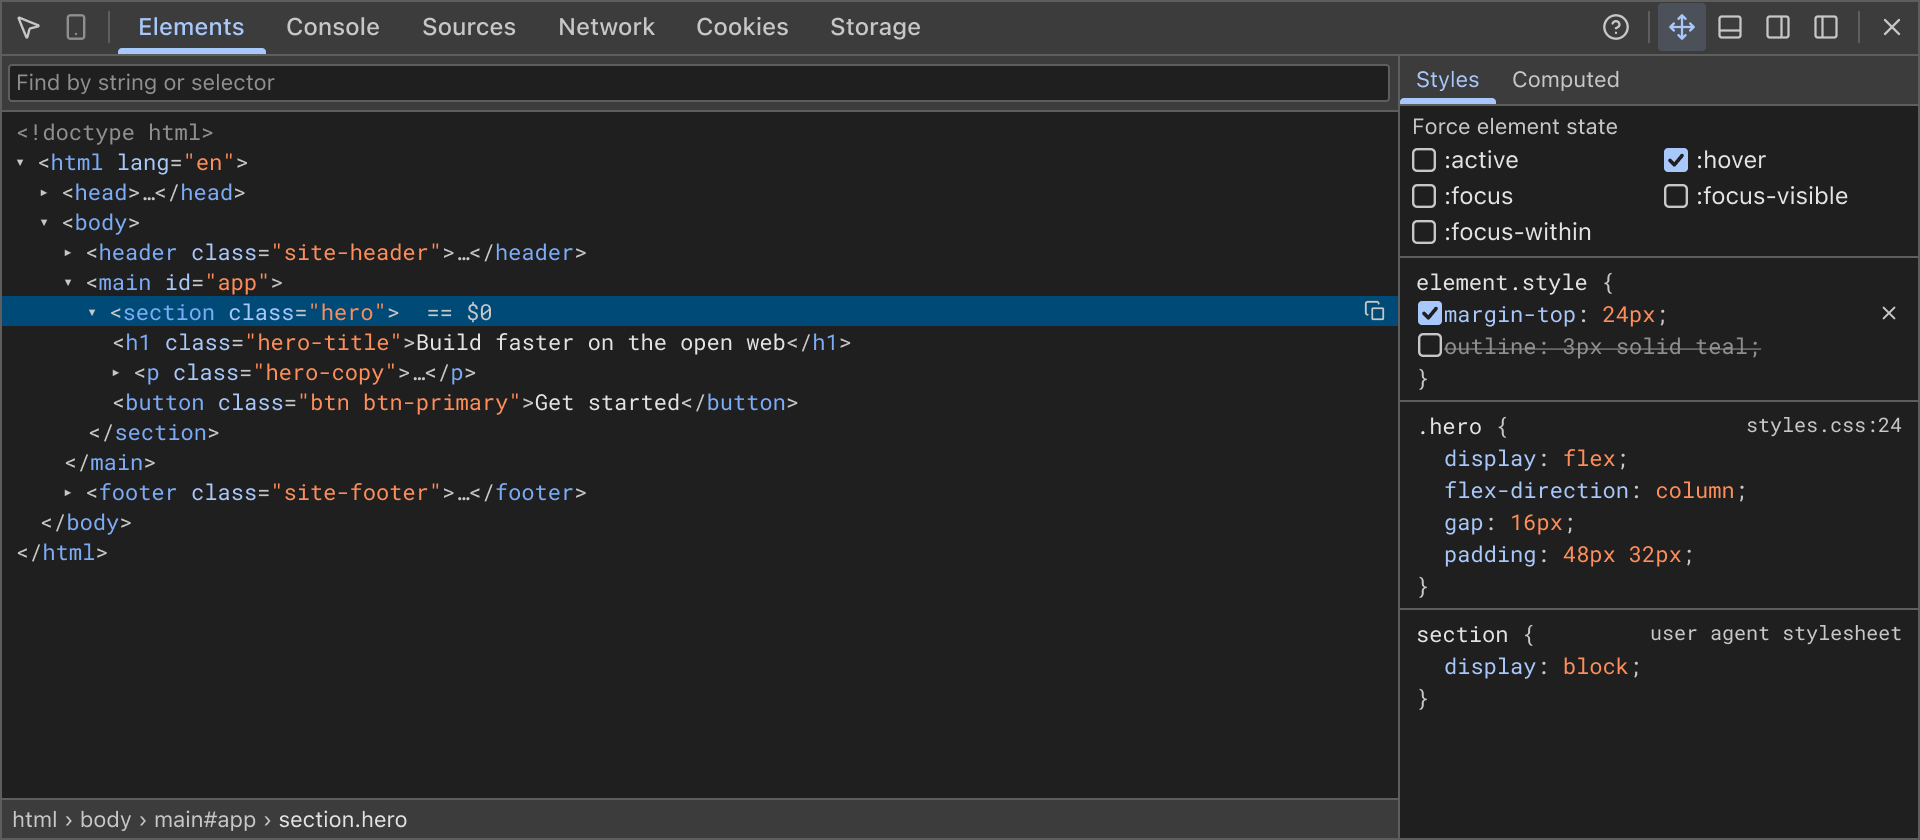The height and width of the screenshot is (840, 1920).
Task: Open the help question-mark icon
Action: coord(1616,27)
